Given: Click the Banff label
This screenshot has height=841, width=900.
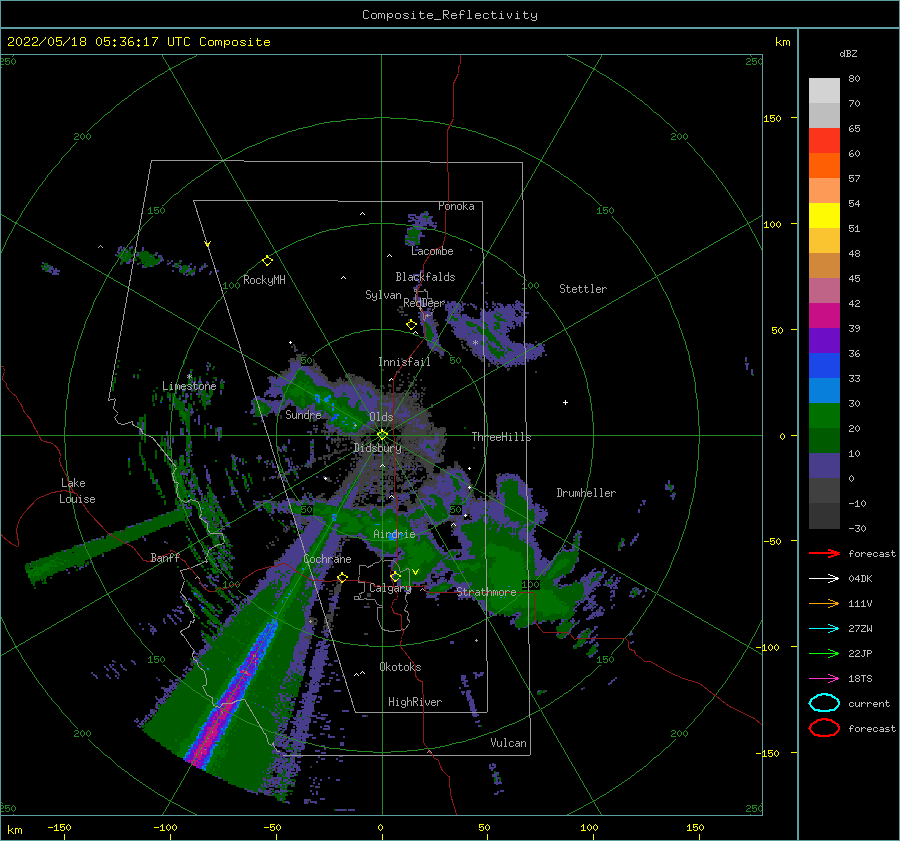Looking at the screenshot, I should [x=165, y=557].
